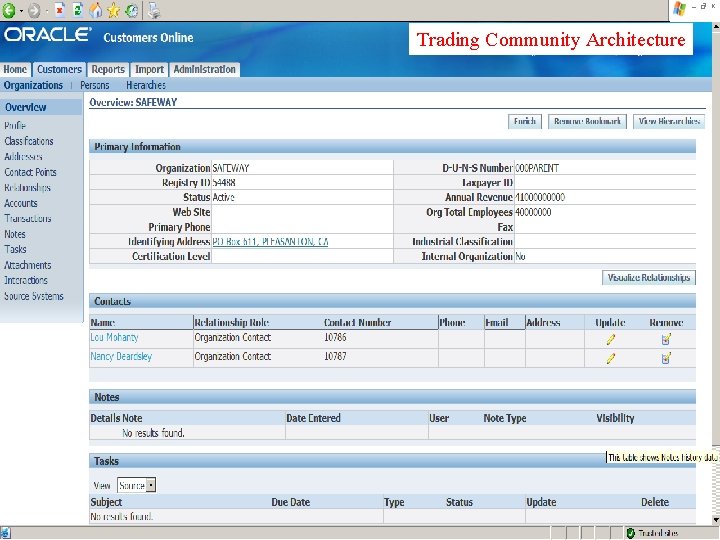Click the Remove Bookmark button

click(x=587, y=122)
